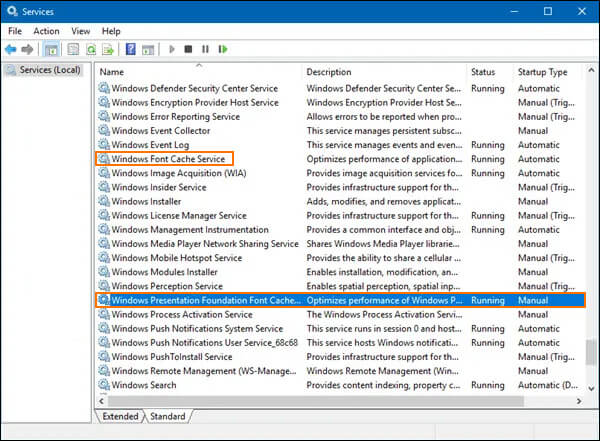This screenshot has width=600, height=441.
Task: Select Windows Management Instrumentation row
Action: pos(340,229)
